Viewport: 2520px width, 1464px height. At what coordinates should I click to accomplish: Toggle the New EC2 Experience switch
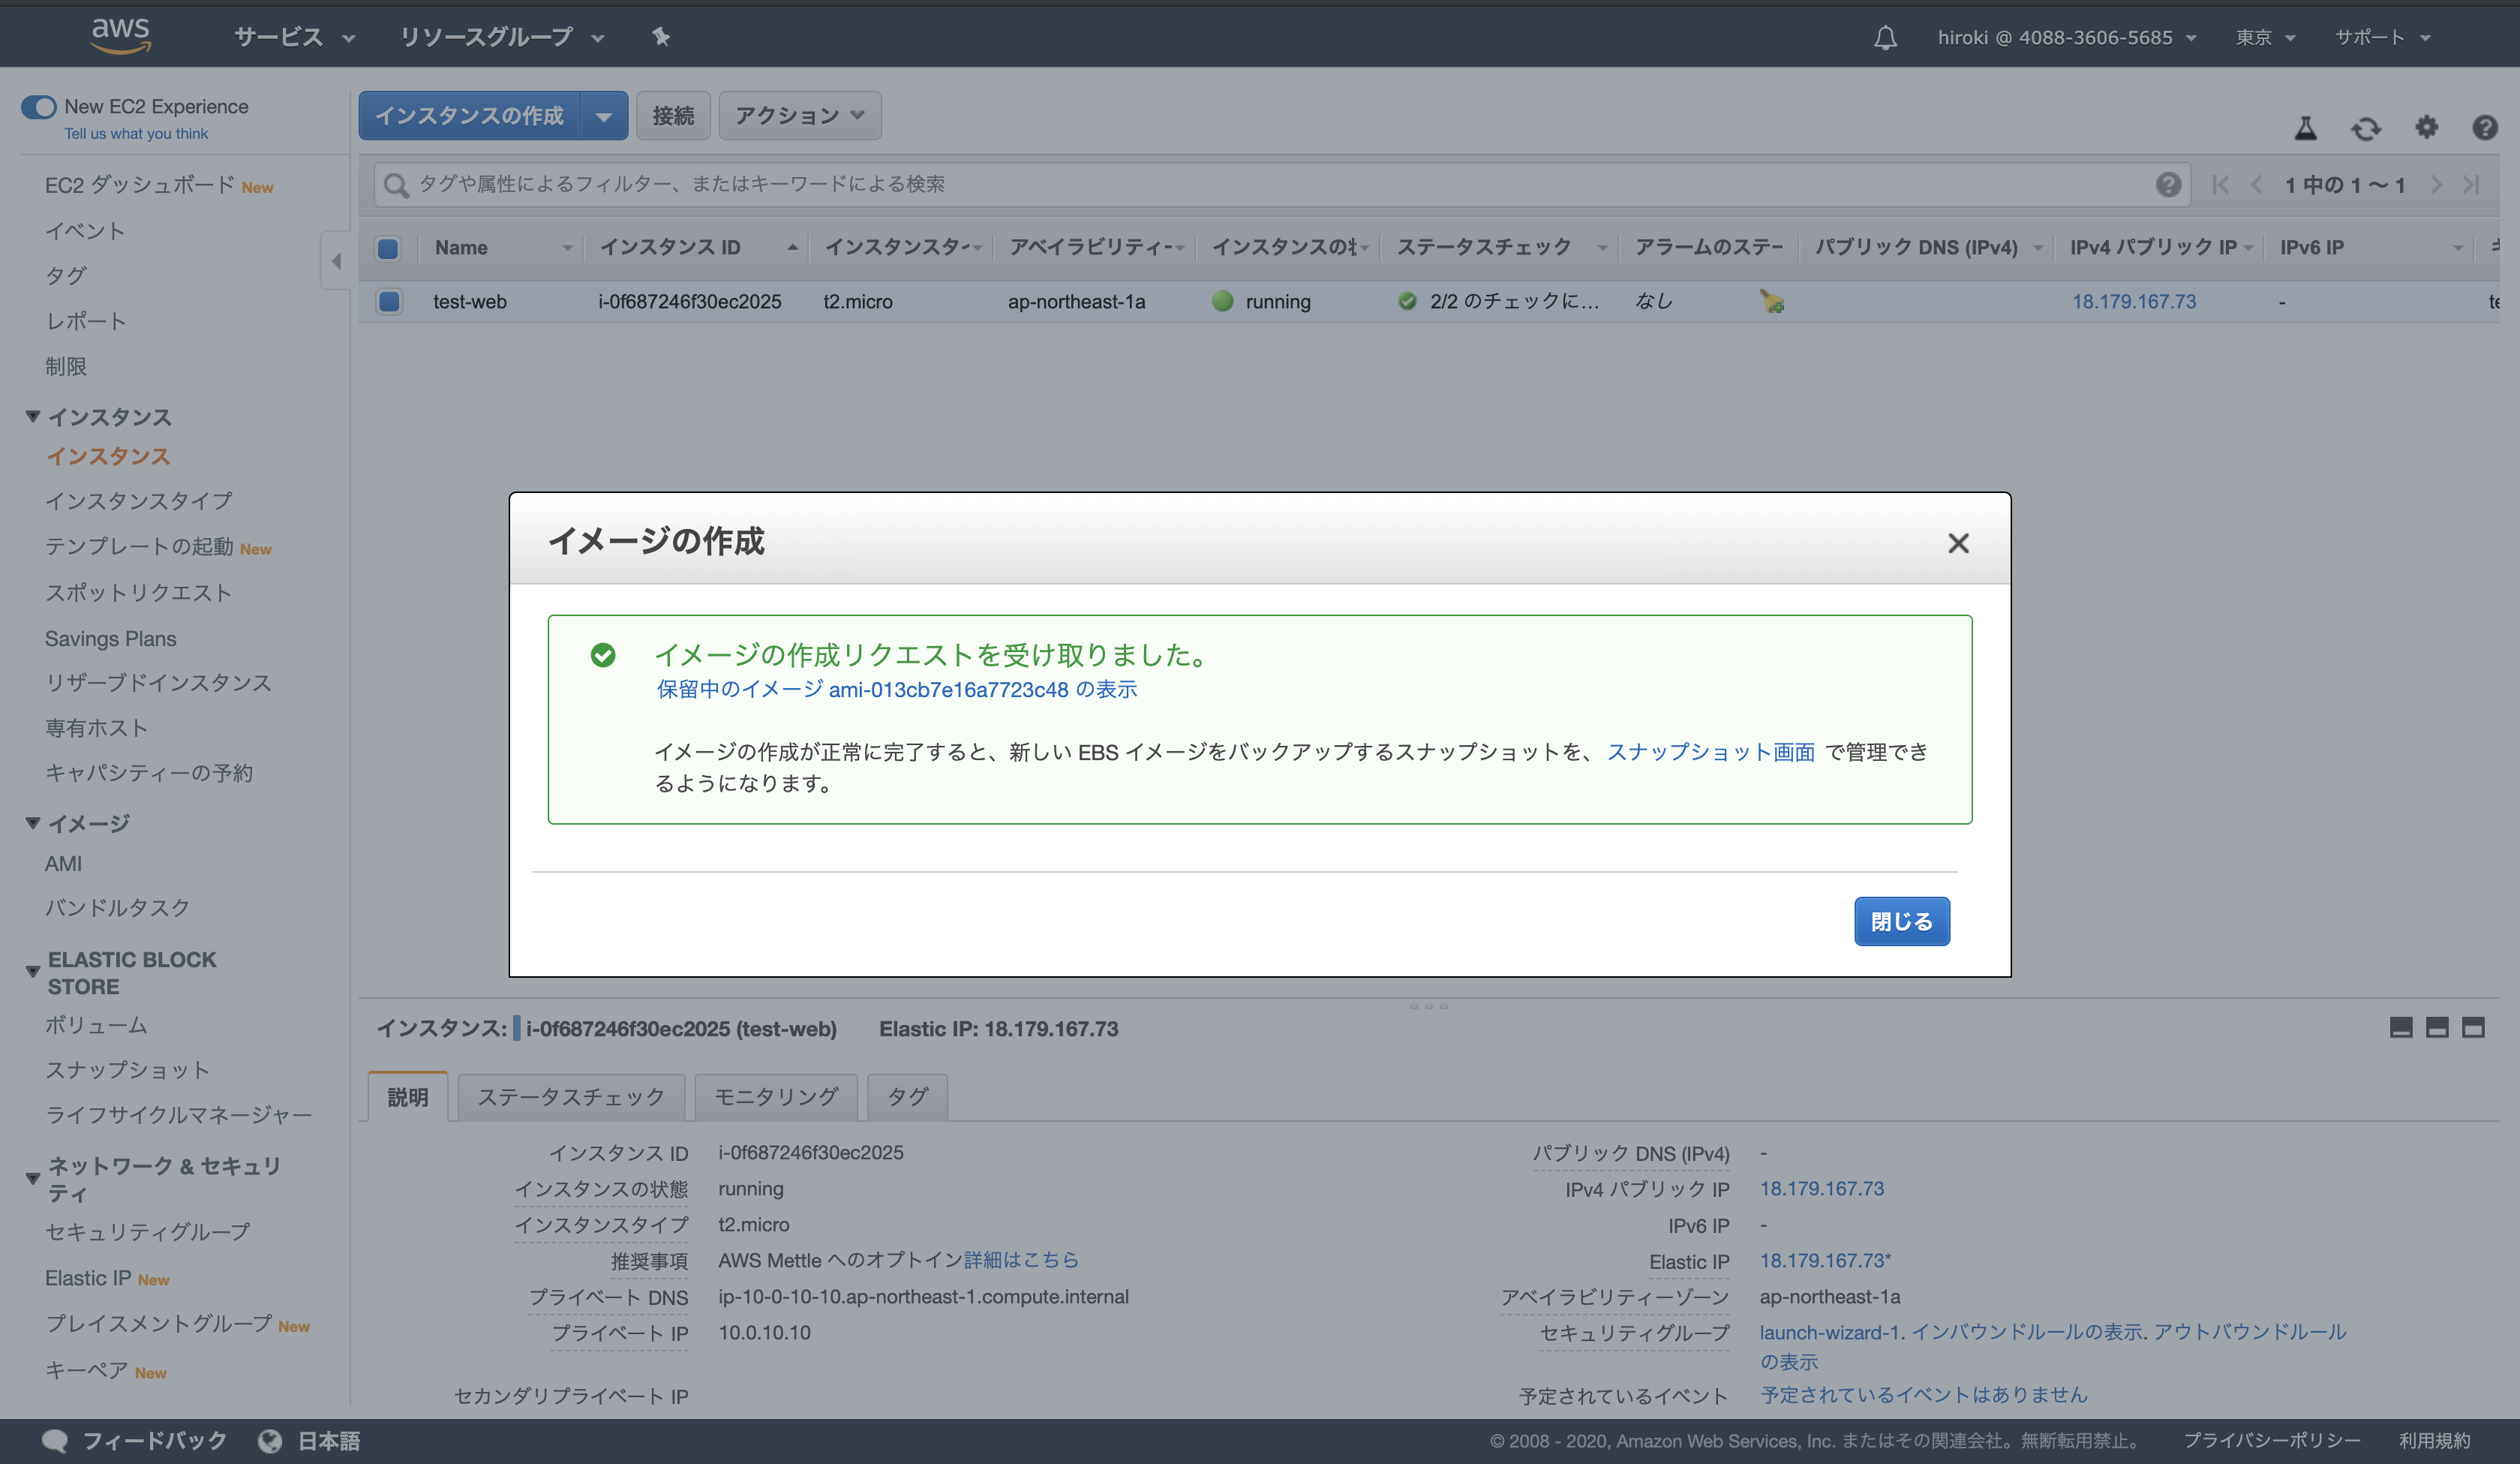point(38,106)
